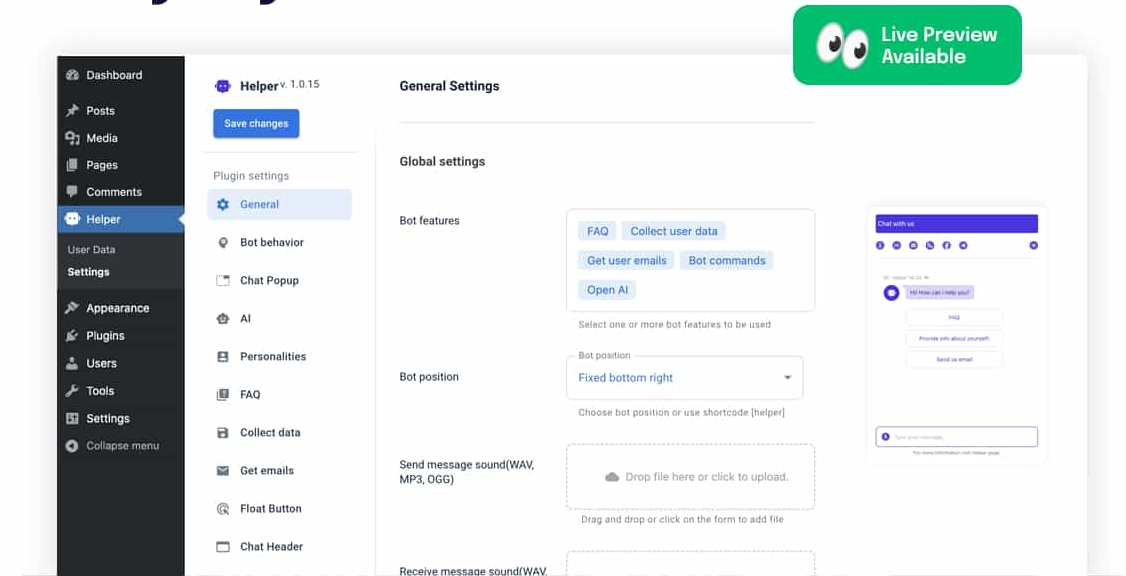Click the Tools wrench icon
Image resolution: width=1126 pixels, height=576 pixels.
72,391
